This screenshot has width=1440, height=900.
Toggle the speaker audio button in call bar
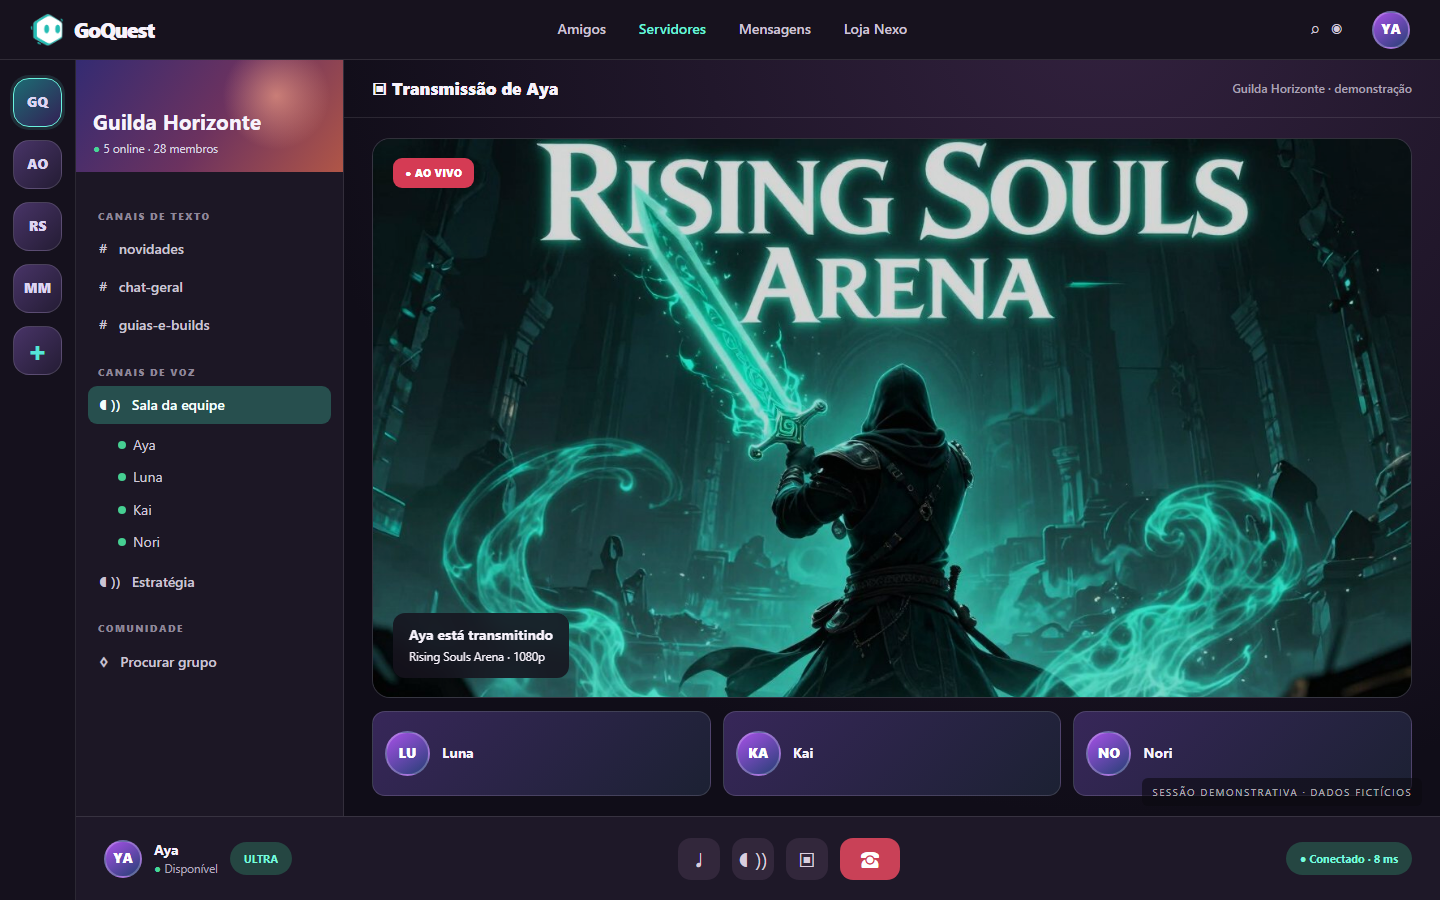pyautogui.click(x=753, y=859)
